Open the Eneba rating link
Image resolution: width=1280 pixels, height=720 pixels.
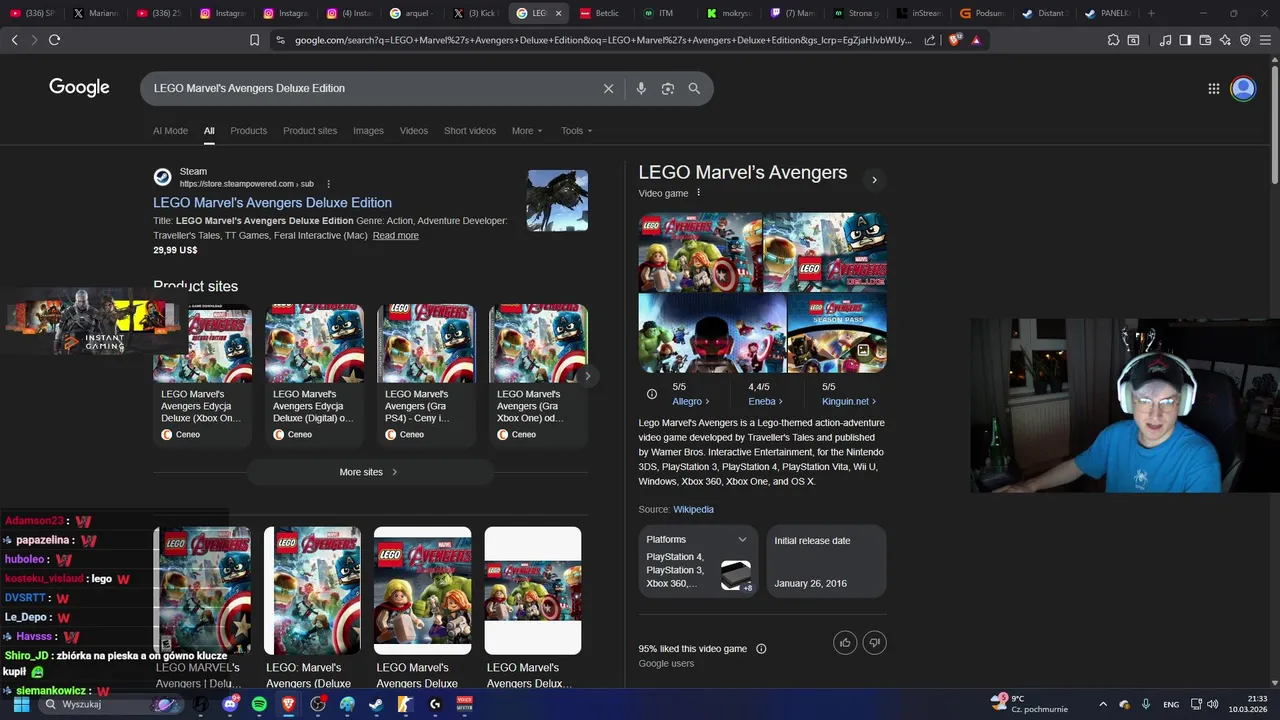pyautogui.click(x=765, y=402)
